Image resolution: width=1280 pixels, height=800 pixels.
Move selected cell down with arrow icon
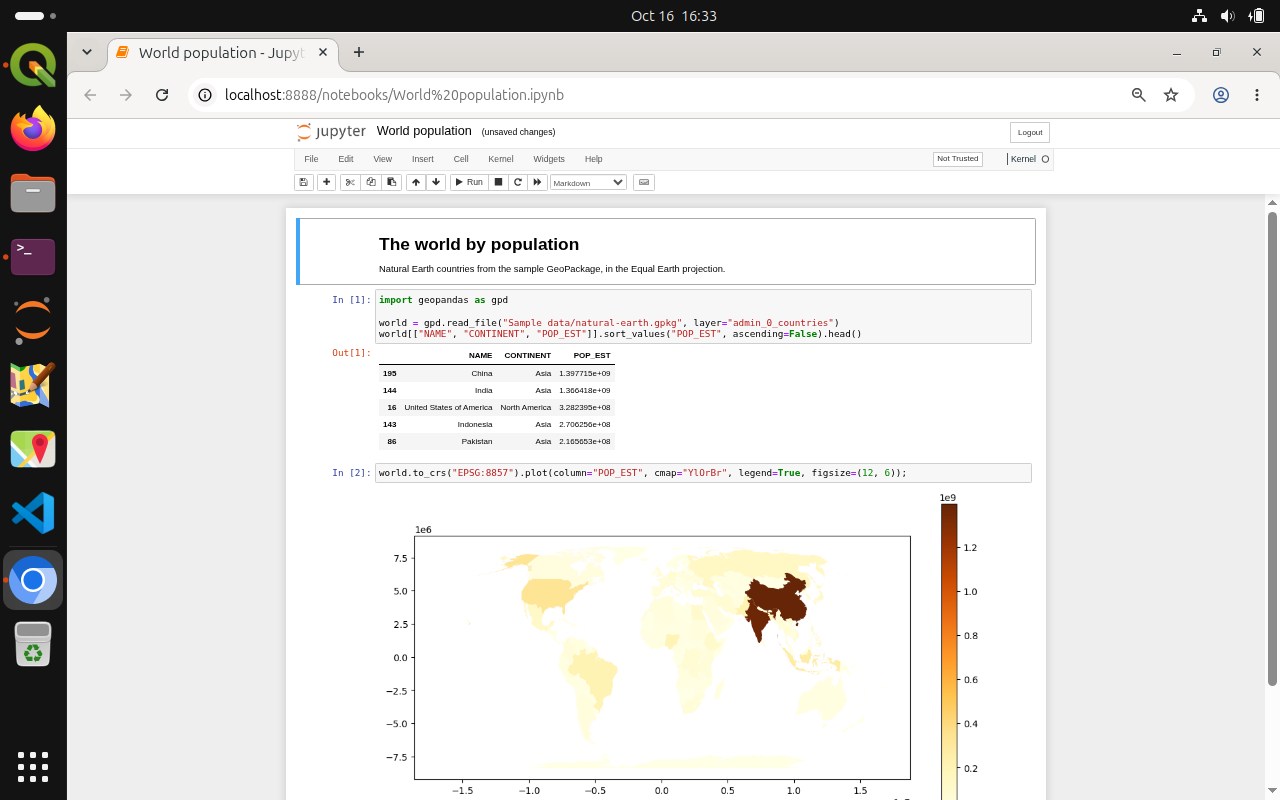(x=436, y=182)
